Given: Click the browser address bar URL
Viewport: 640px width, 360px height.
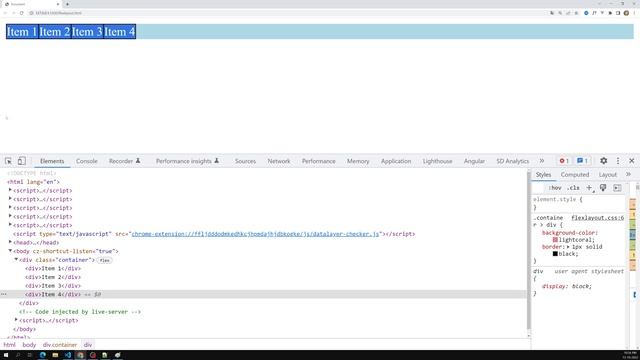Looking at the screenshot, I should (58, 13).
